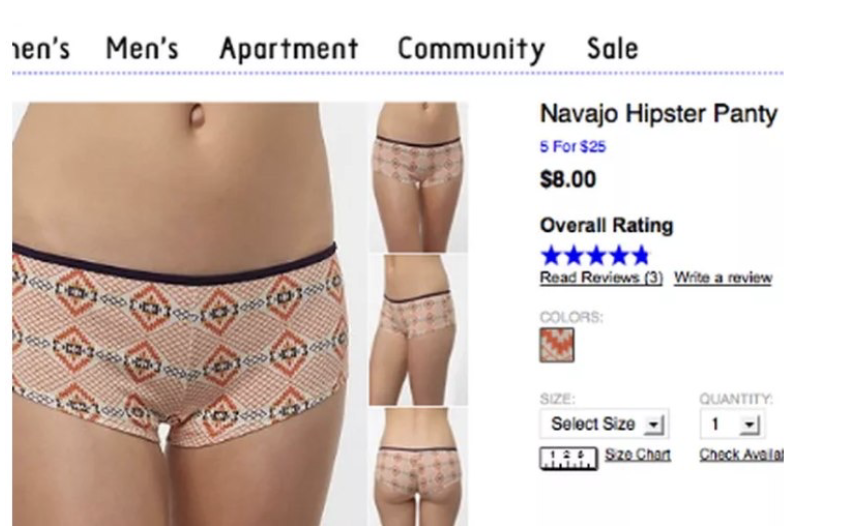
Task: Open the Sale menu item
Action: point(612,49)
